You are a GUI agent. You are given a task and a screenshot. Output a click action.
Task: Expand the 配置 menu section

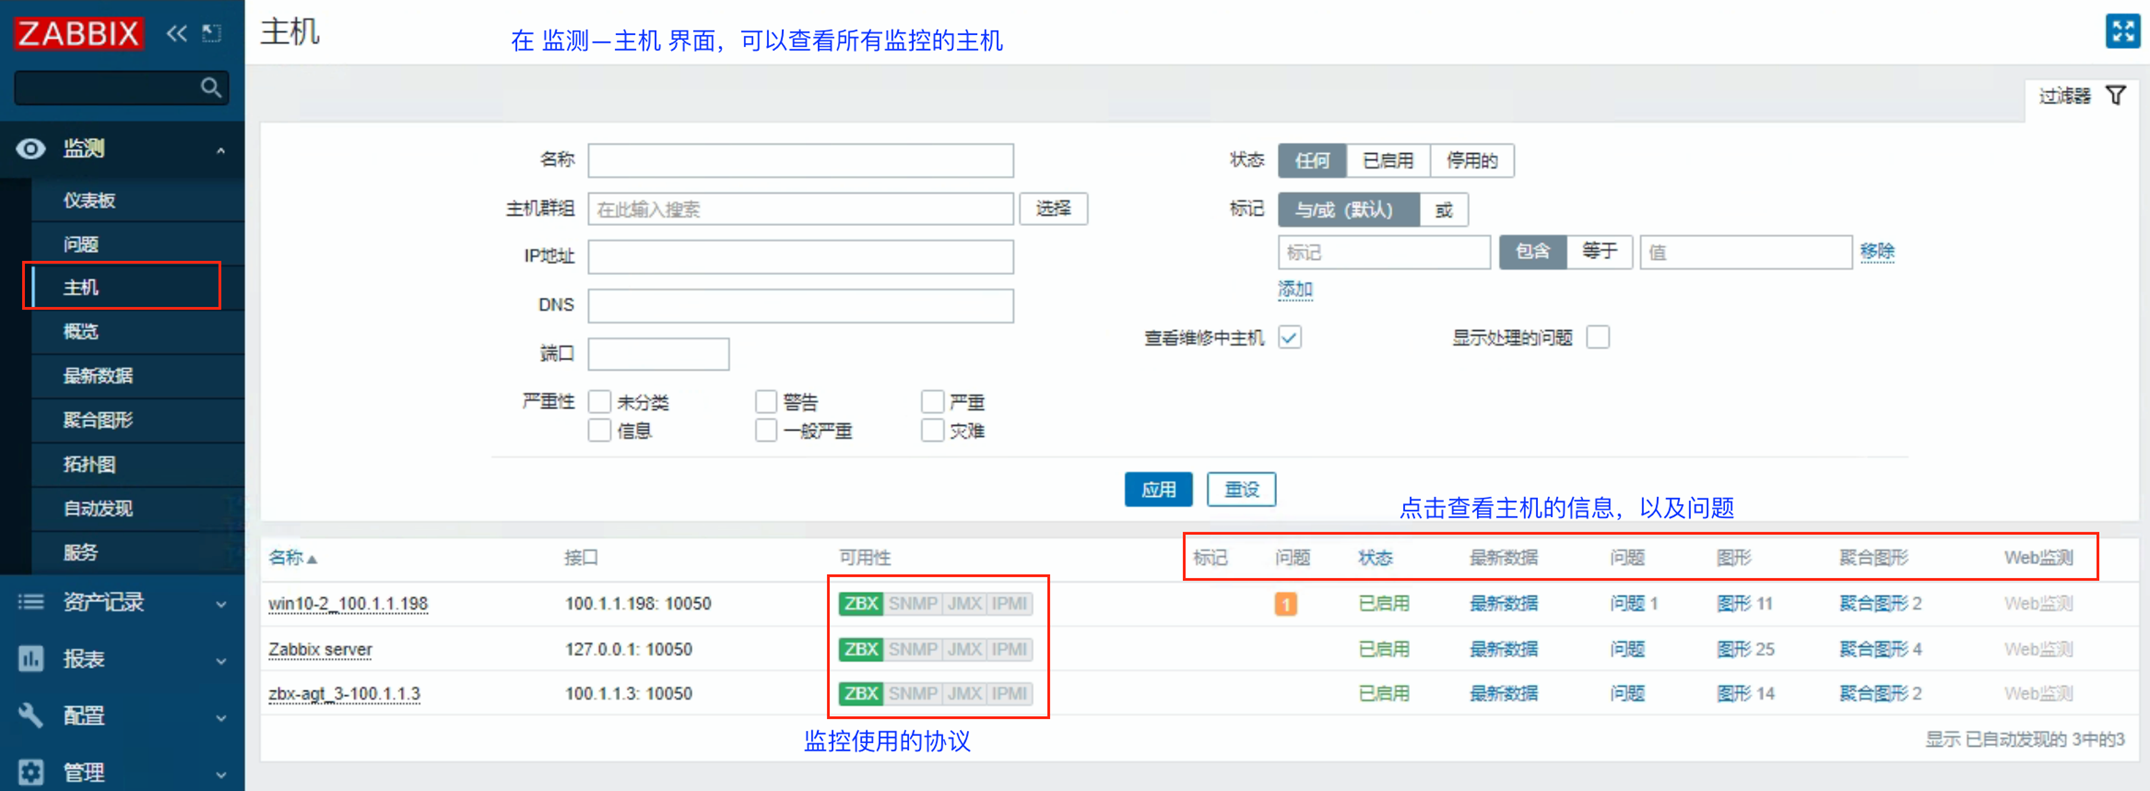coord(221,717)
